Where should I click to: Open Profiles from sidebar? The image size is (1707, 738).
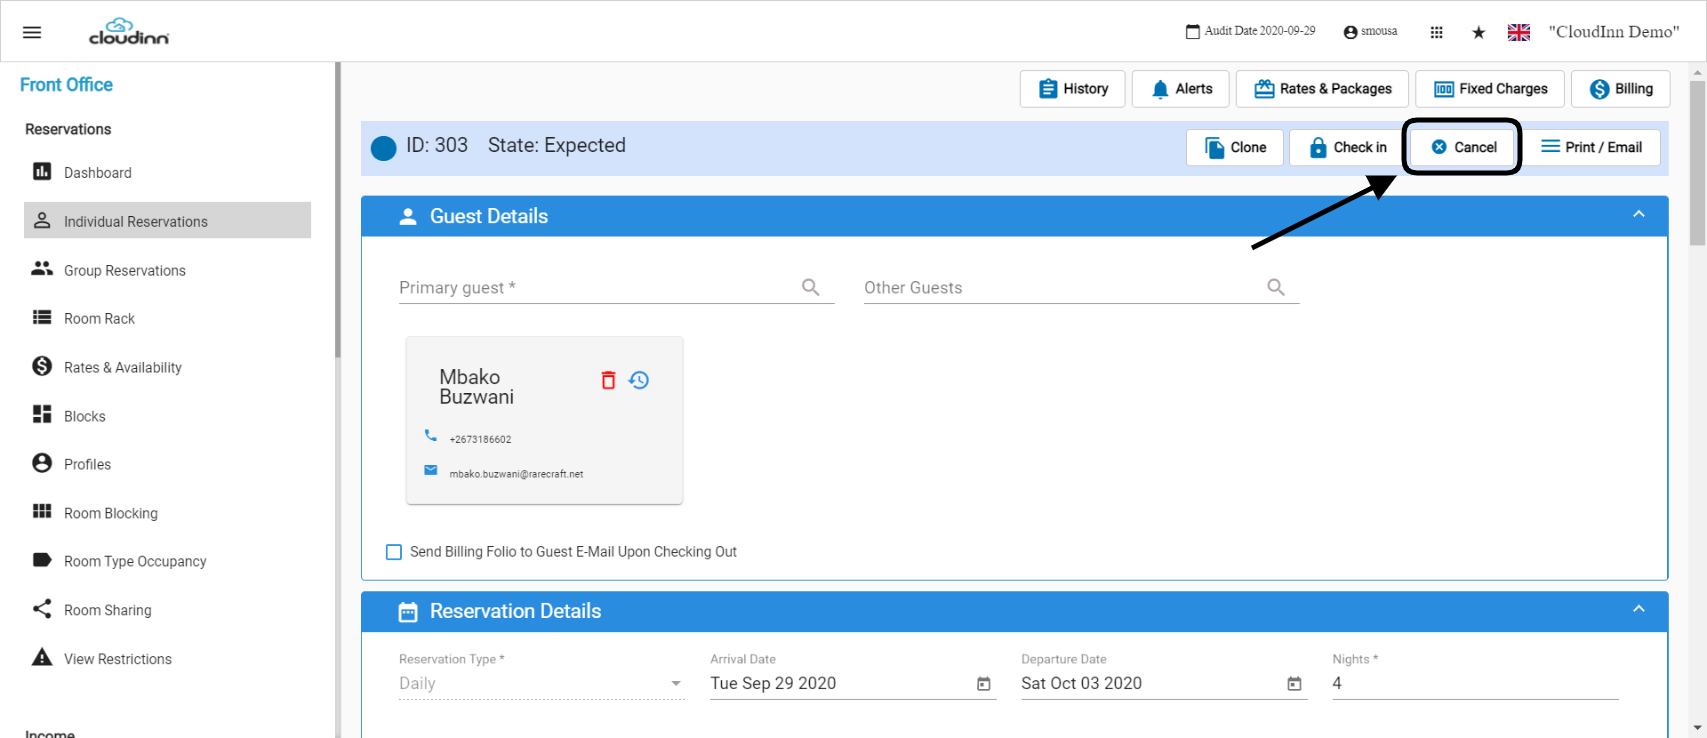tap(167, 464)
